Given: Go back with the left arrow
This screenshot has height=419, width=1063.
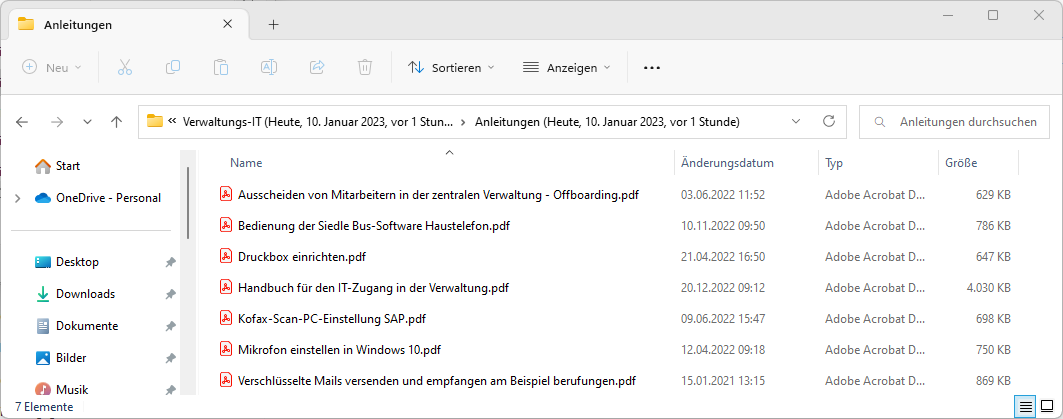Looking at the screenshot, I should 22,122.
